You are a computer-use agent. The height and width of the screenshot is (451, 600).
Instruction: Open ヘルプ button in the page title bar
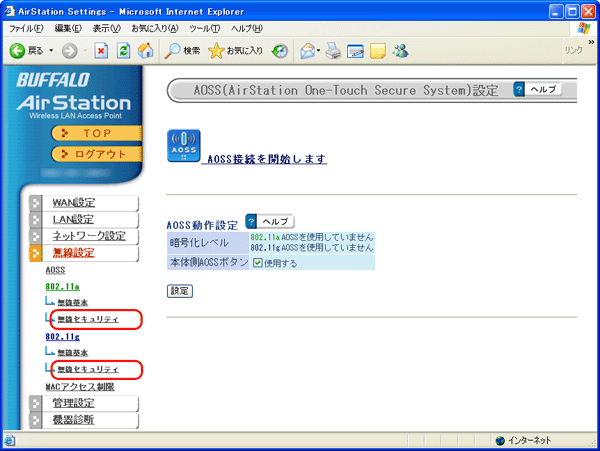pyautogui.click(x=538, y=90)
